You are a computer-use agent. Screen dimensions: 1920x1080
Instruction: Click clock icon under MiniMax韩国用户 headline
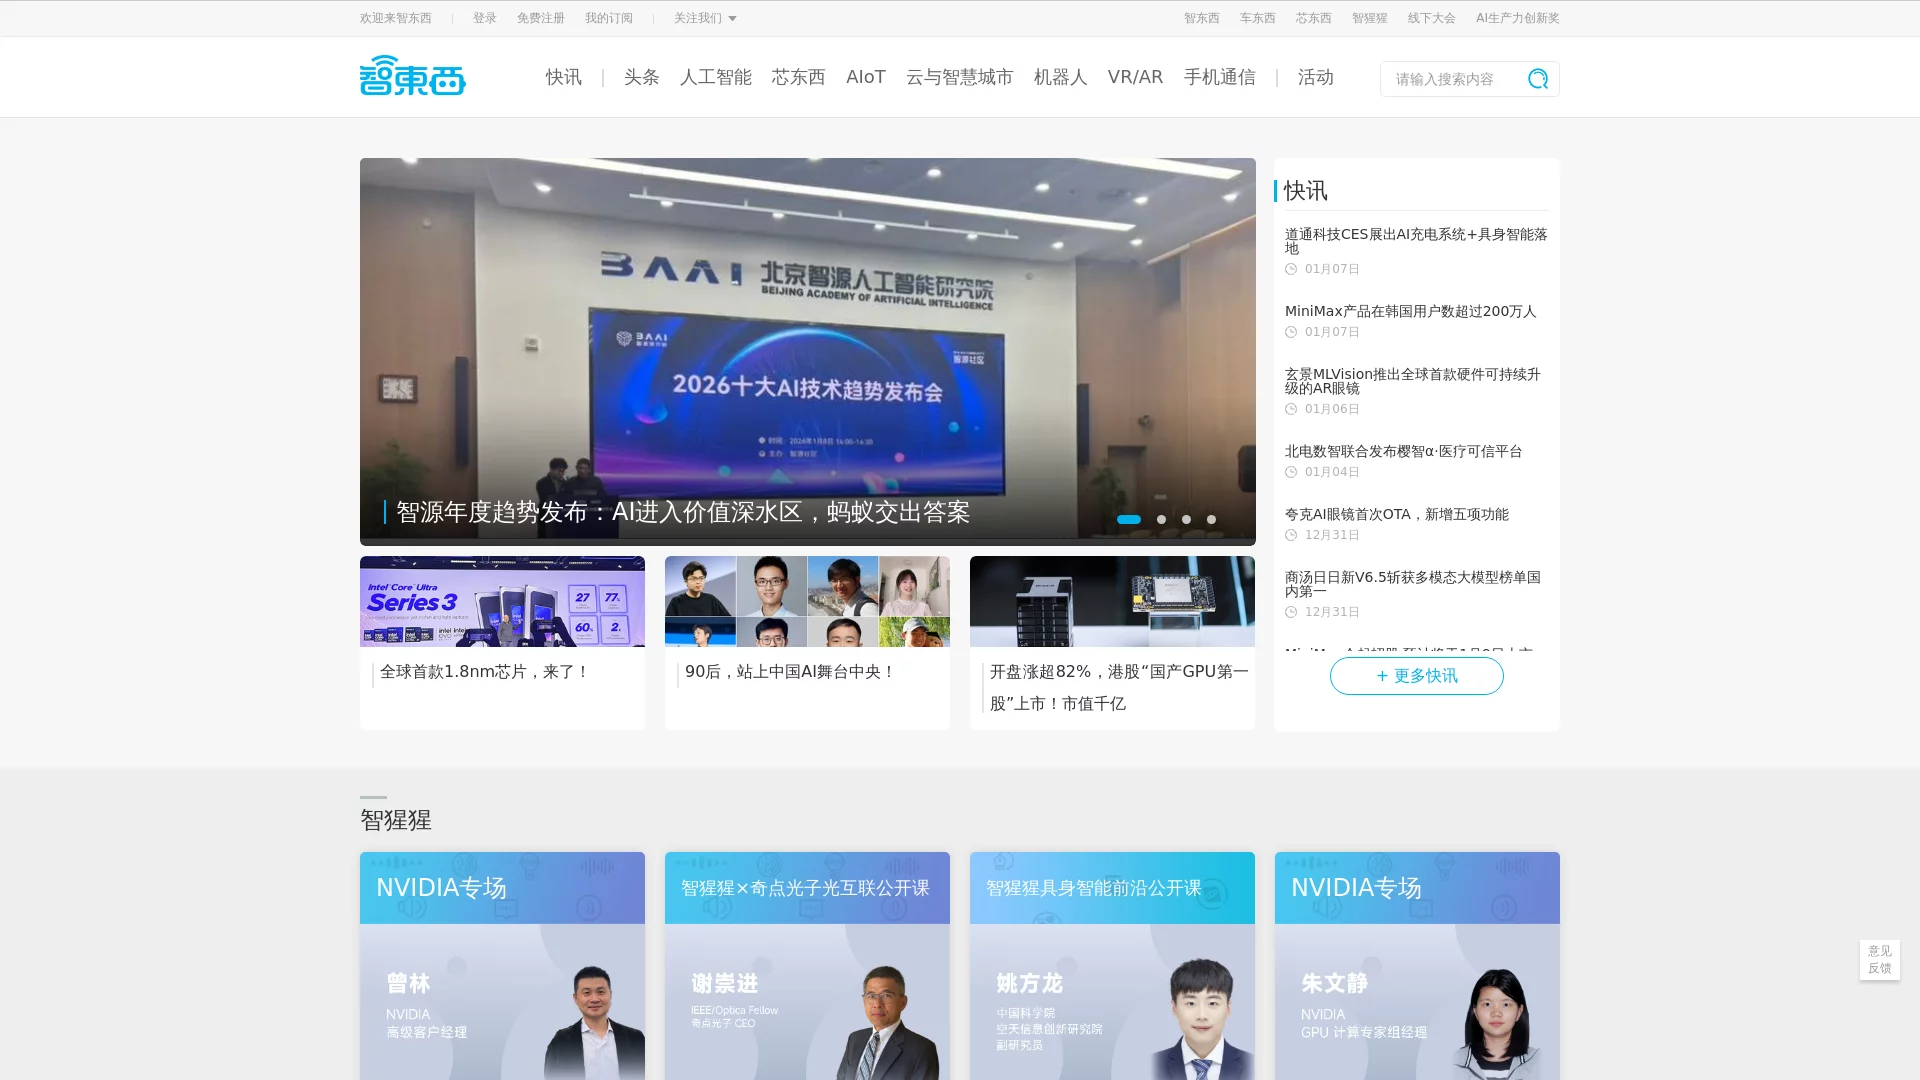click(1291, 332)
